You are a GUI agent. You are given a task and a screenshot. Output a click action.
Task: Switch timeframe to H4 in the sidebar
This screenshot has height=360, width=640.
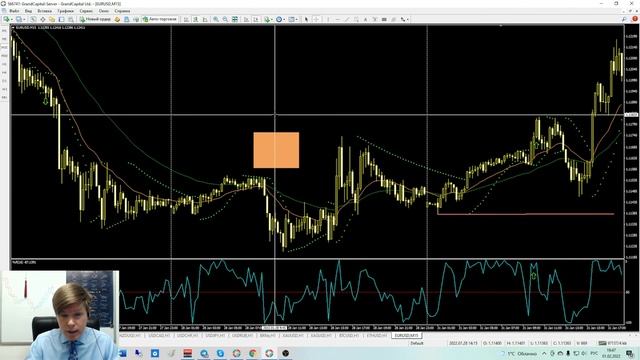(4, 72)
